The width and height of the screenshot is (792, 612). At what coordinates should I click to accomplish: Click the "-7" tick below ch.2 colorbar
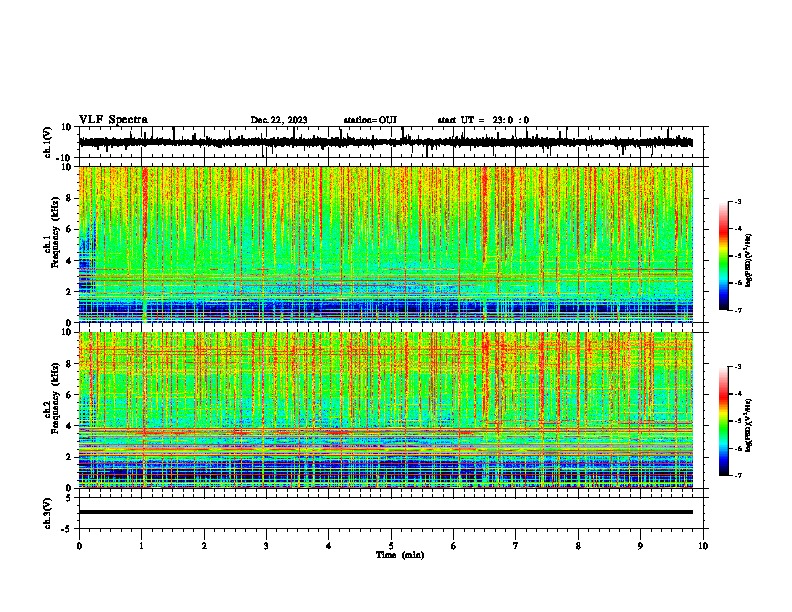pyautogui.click(x=737, y=476)
